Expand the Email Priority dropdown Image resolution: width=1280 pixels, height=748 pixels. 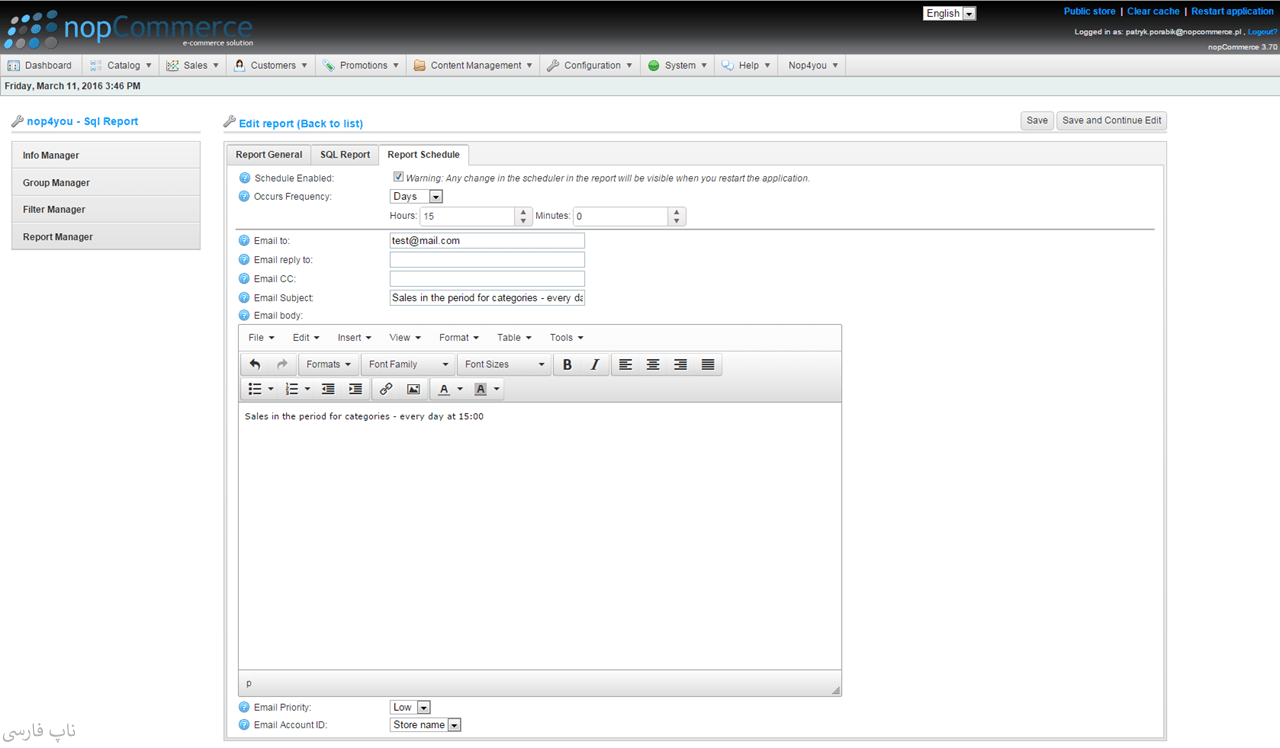[x=410, y=707]
